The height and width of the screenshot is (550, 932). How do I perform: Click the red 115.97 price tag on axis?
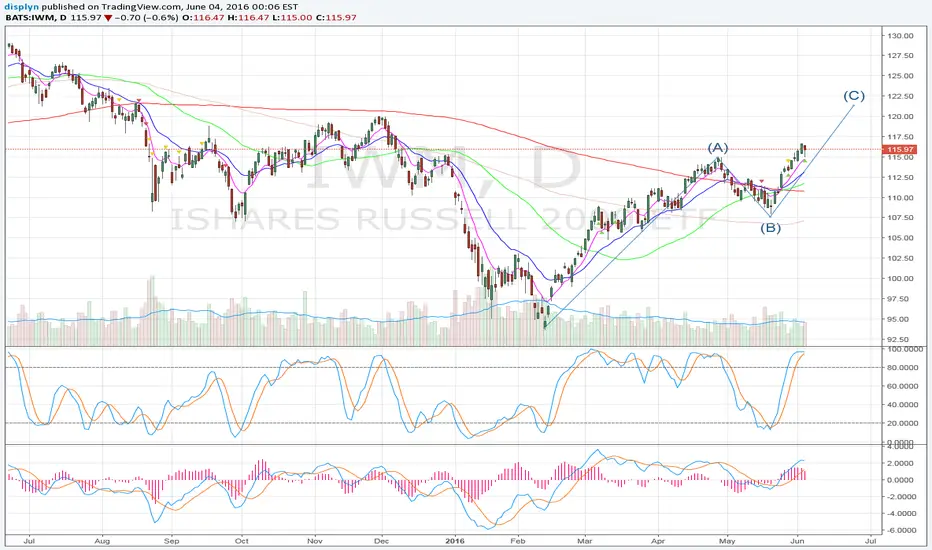(900, 149)
